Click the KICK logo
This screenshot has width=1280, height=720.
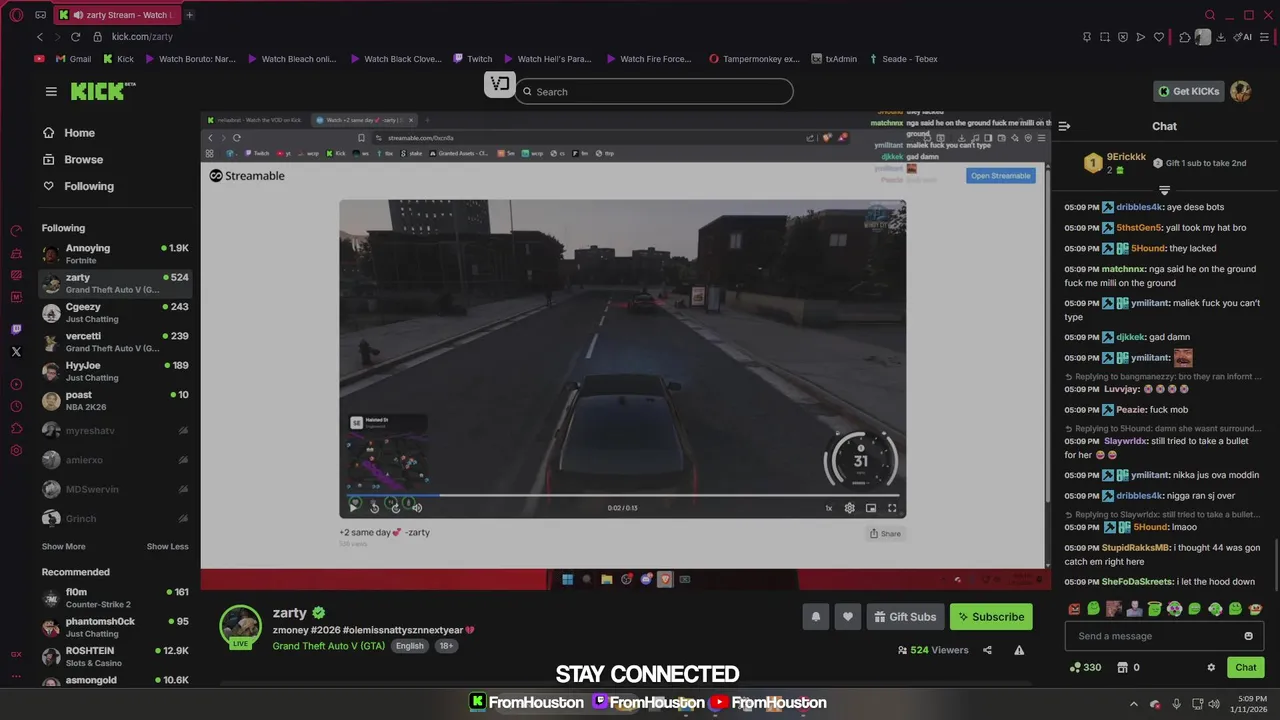103,91
